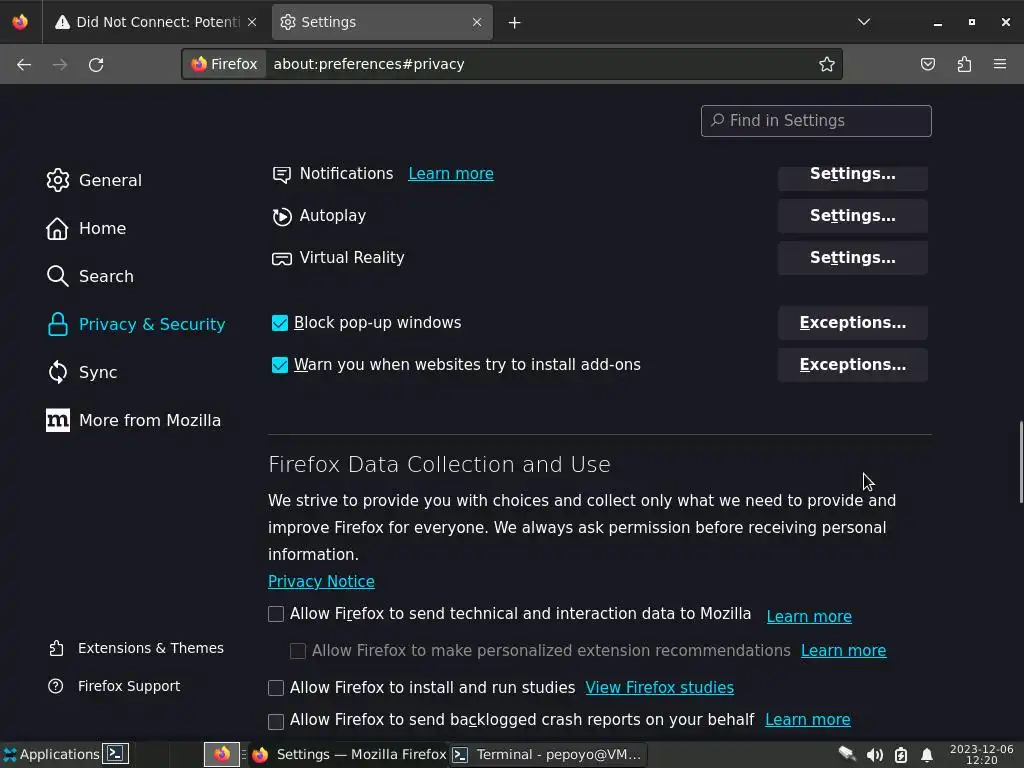Go back using the back arrow
The height and width of the screenshot is (768, 1024).
click(x=24, y=64)
